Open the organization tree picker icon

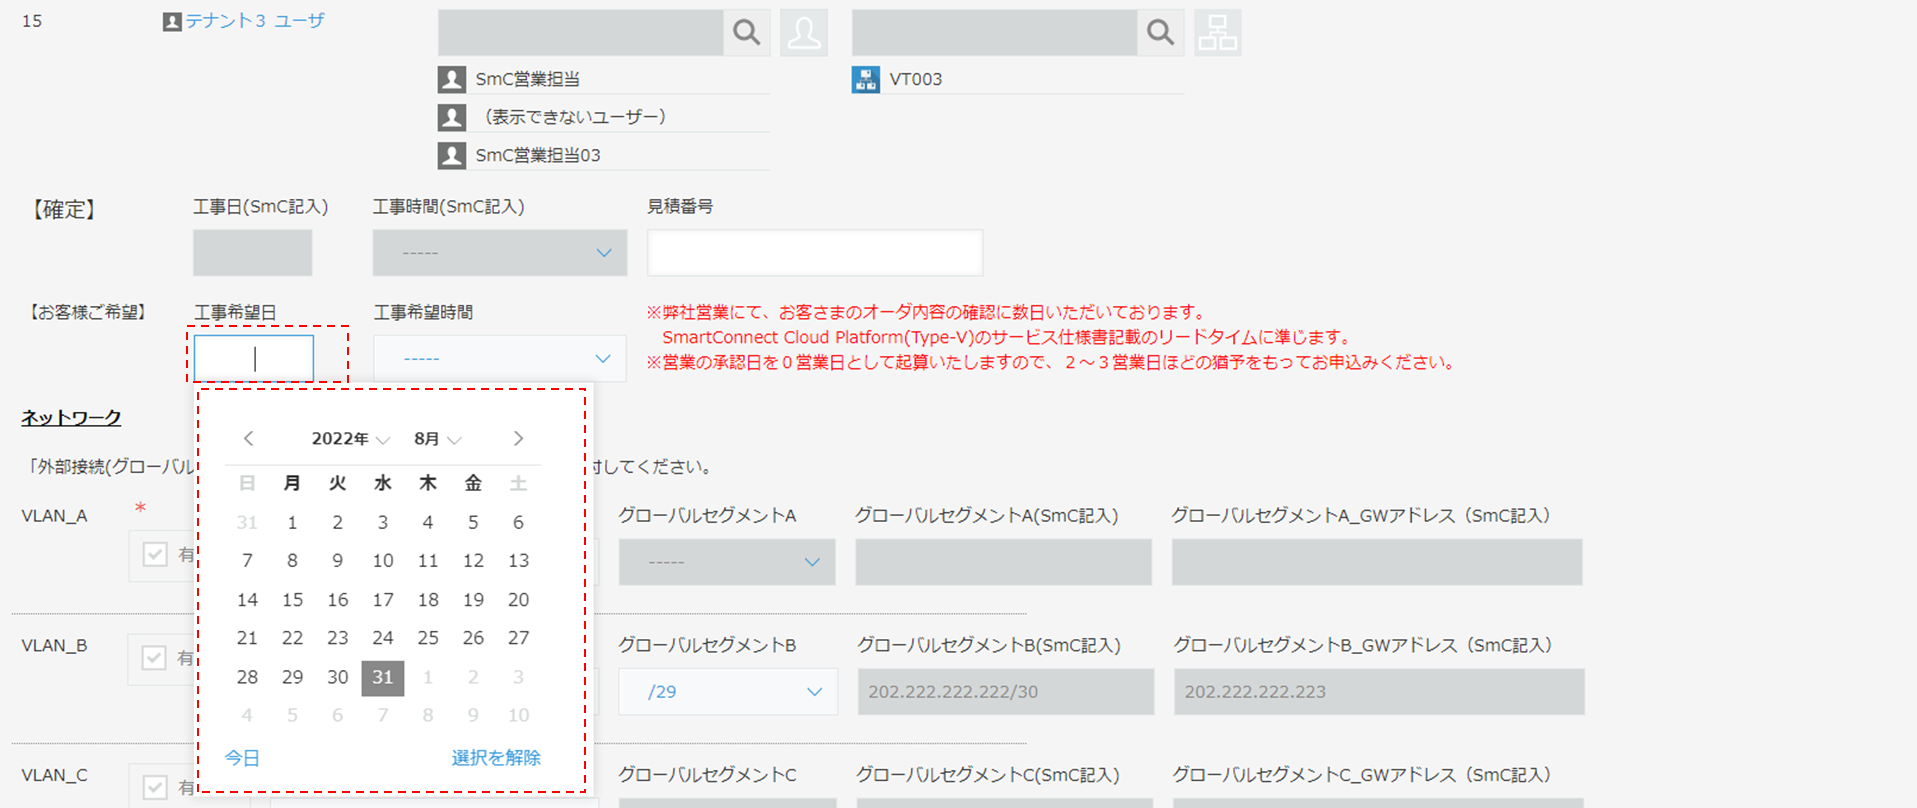1218,33
